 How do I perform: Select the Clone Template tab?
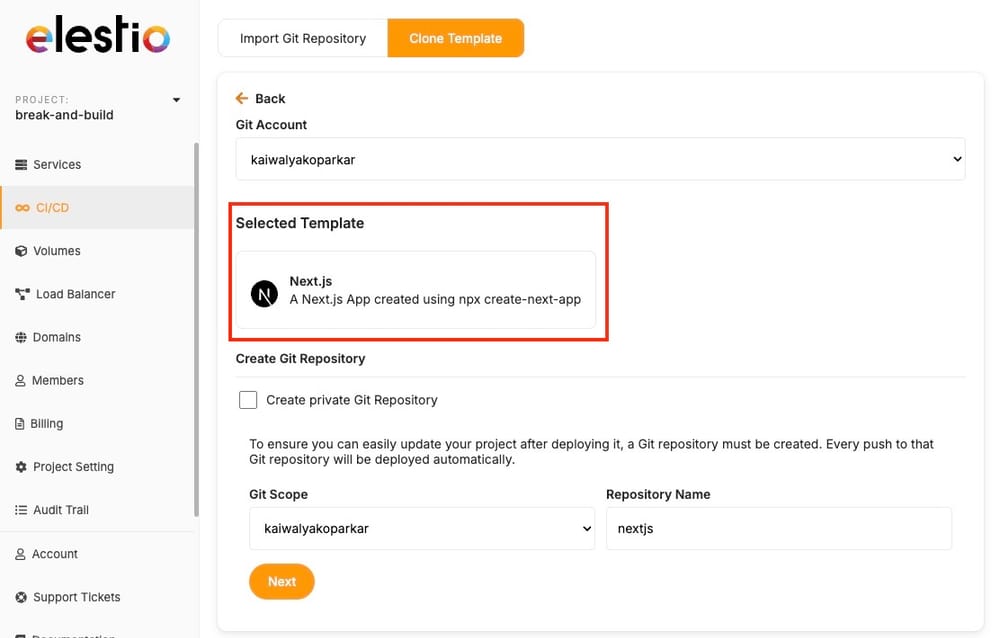456,37
